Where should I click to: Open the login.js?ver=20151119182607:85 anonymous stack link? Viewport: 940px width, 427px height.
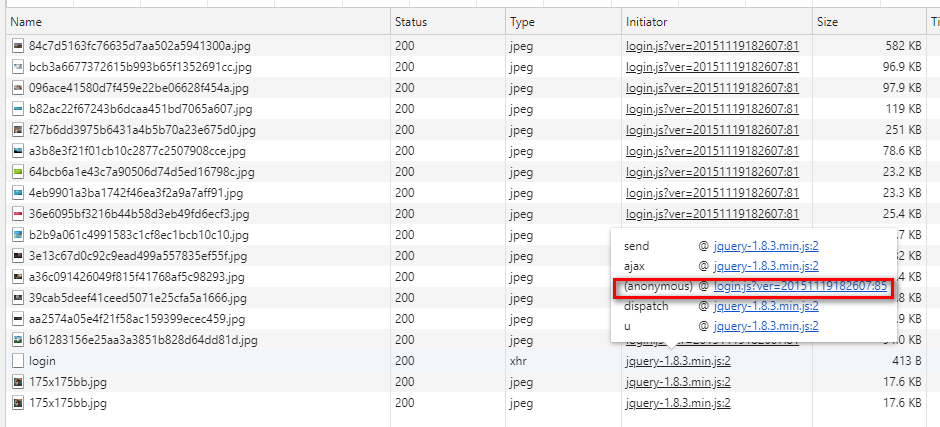tap(800, 287)
